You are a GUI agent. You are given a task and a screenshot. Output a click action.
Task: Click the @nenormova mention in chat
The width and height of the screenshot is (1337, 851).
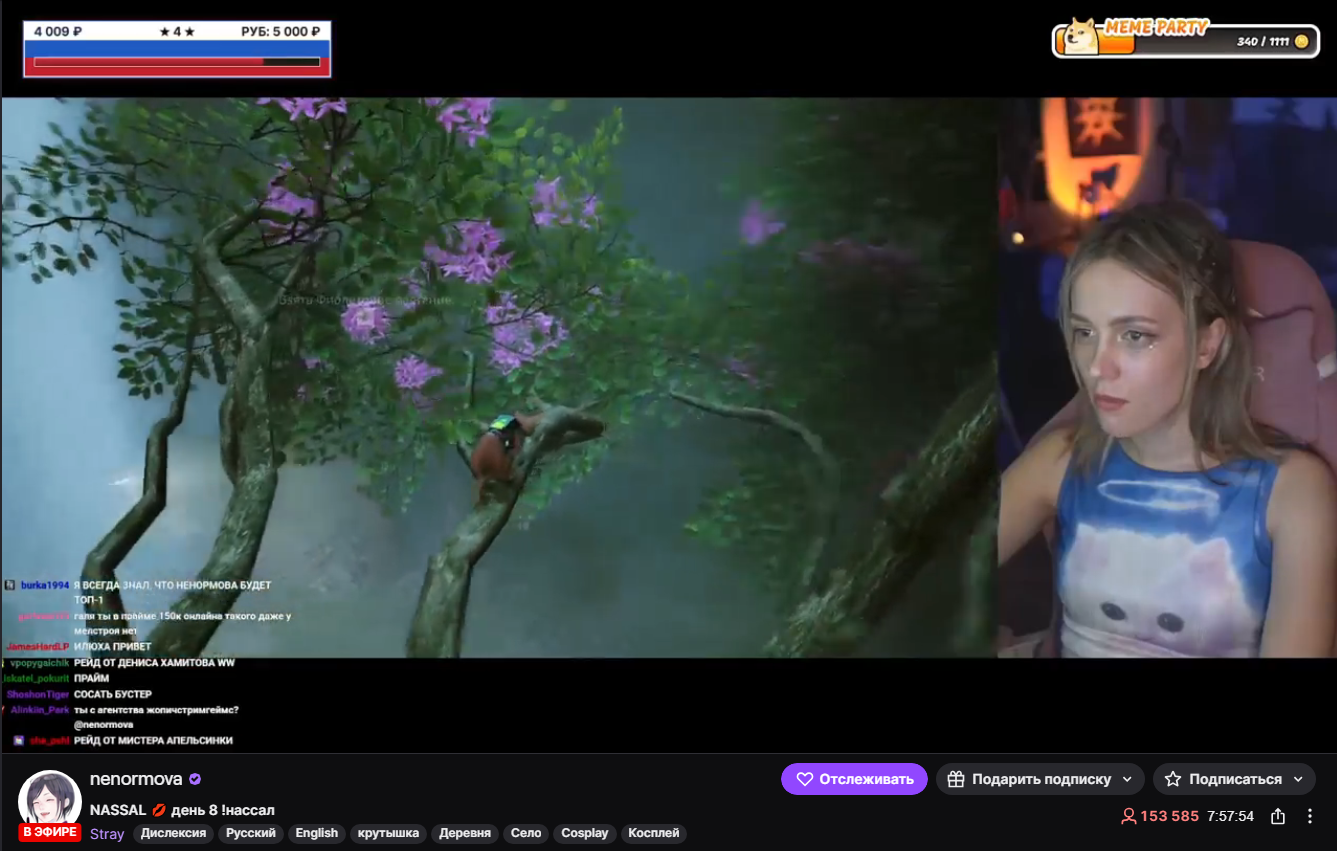(x=104, y=725)
